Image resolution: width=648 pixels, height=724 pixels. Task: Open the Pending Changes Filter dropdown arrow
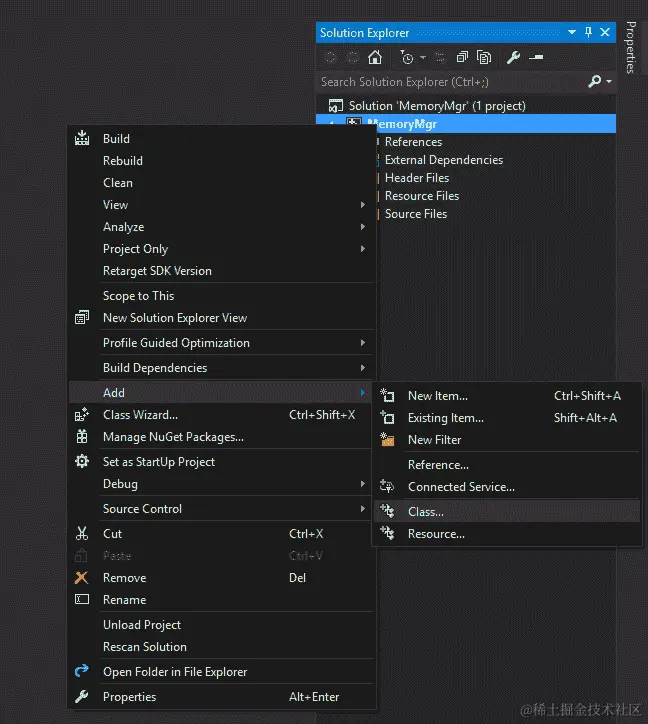423,57
